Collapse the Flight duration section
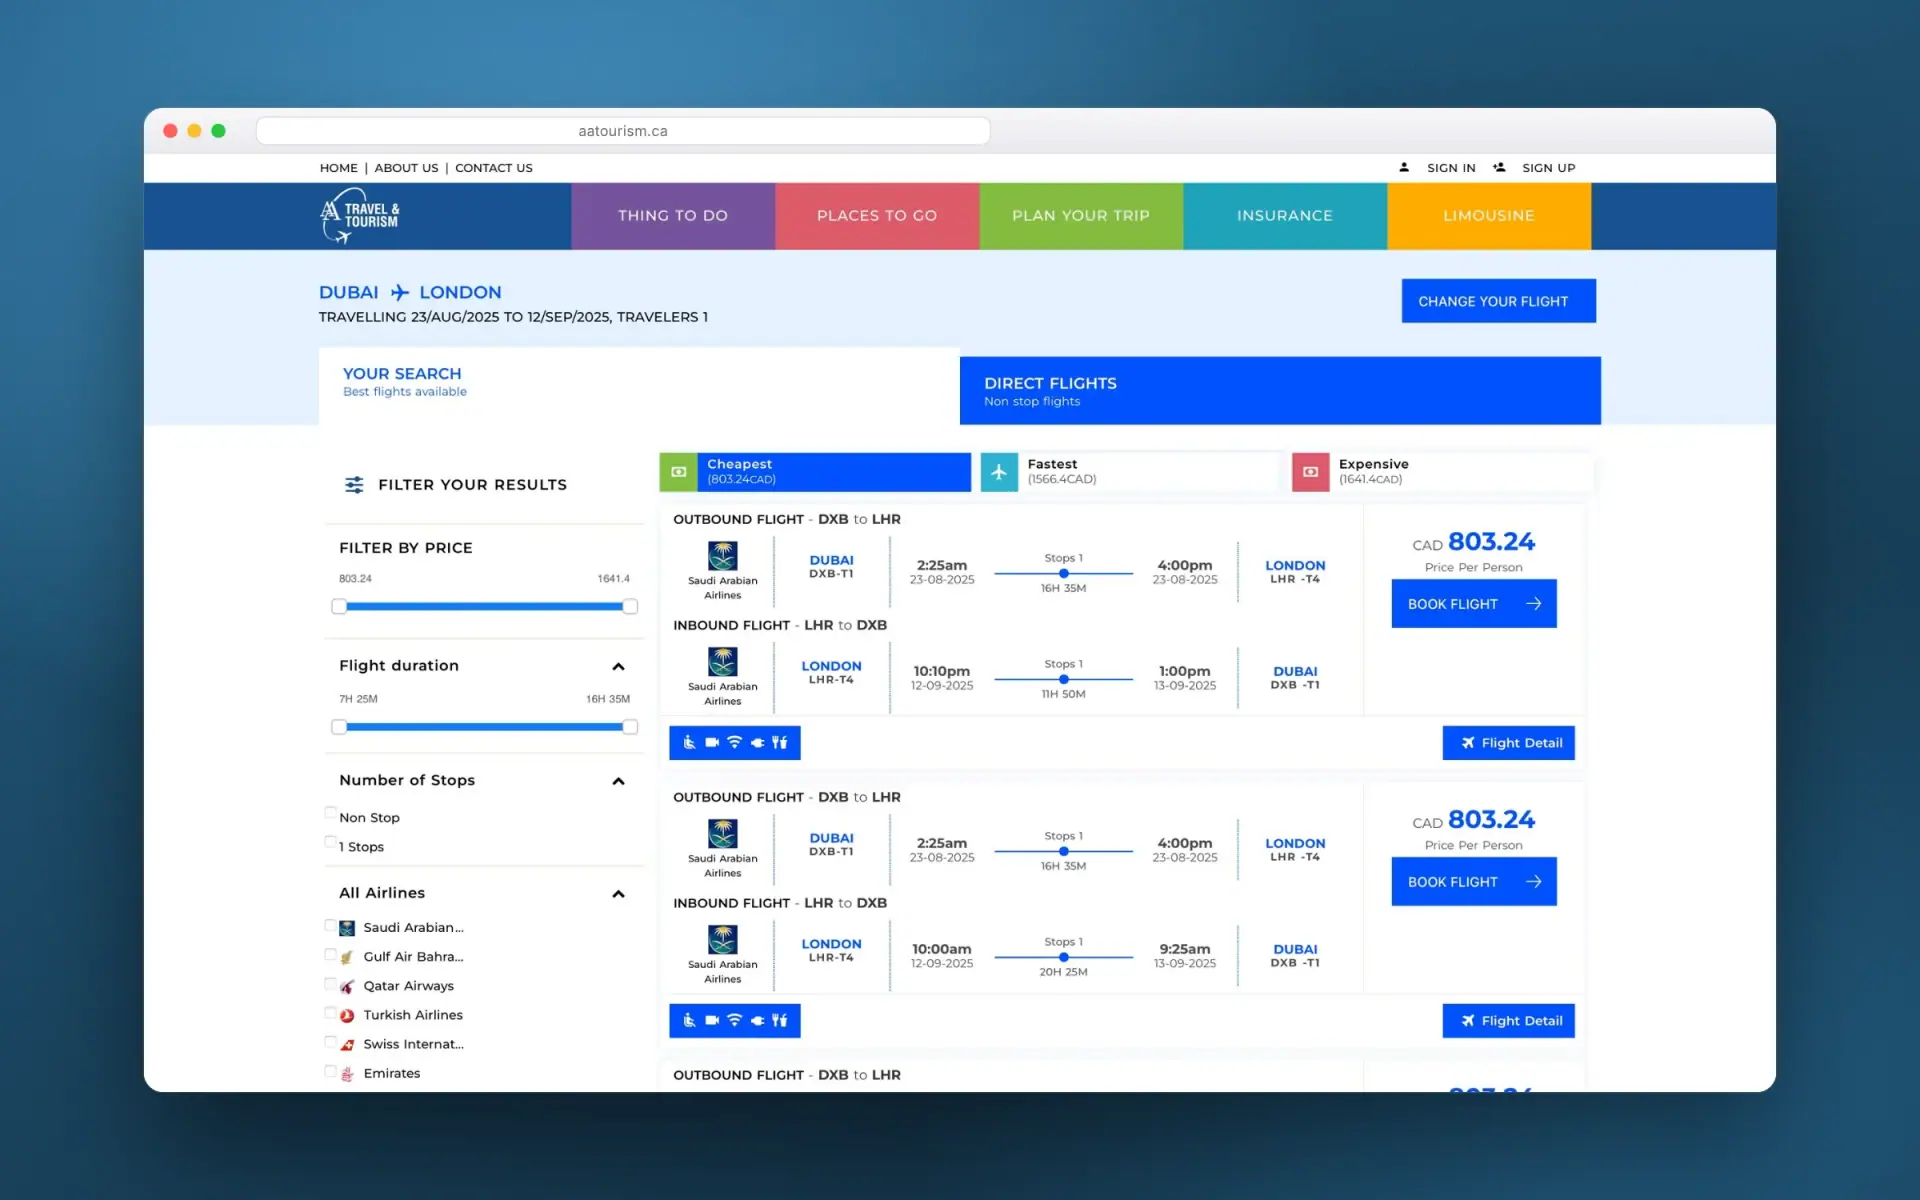Screen dimensions: 1920x1200 [x=618, y=667]
